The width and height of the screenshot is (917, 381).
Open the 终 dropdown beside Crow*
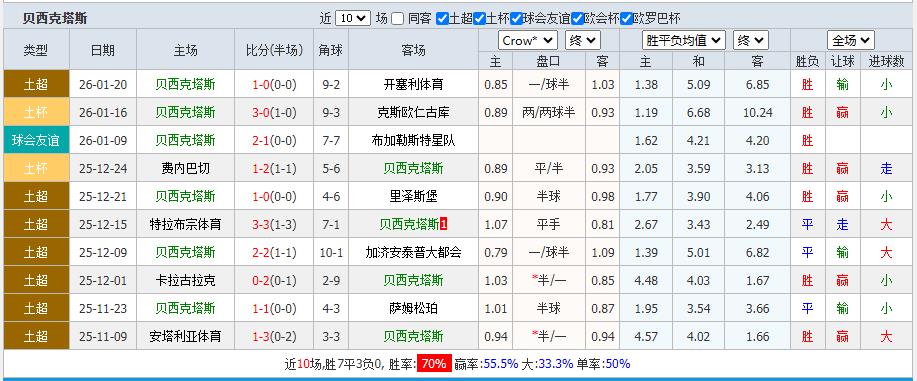point(583,40)
